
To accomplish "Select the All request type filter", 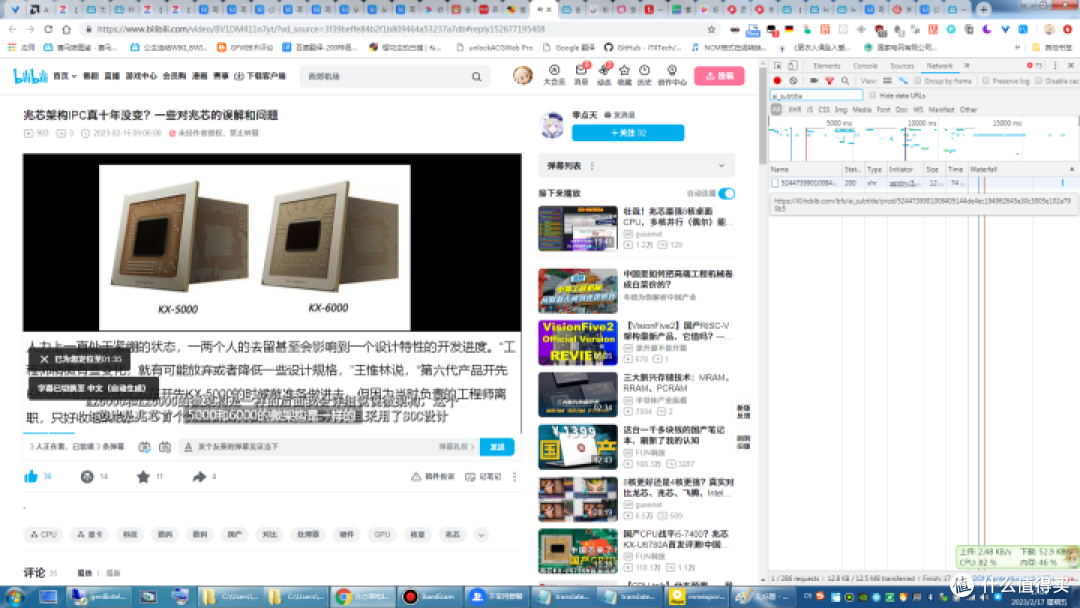I will 776,109.
